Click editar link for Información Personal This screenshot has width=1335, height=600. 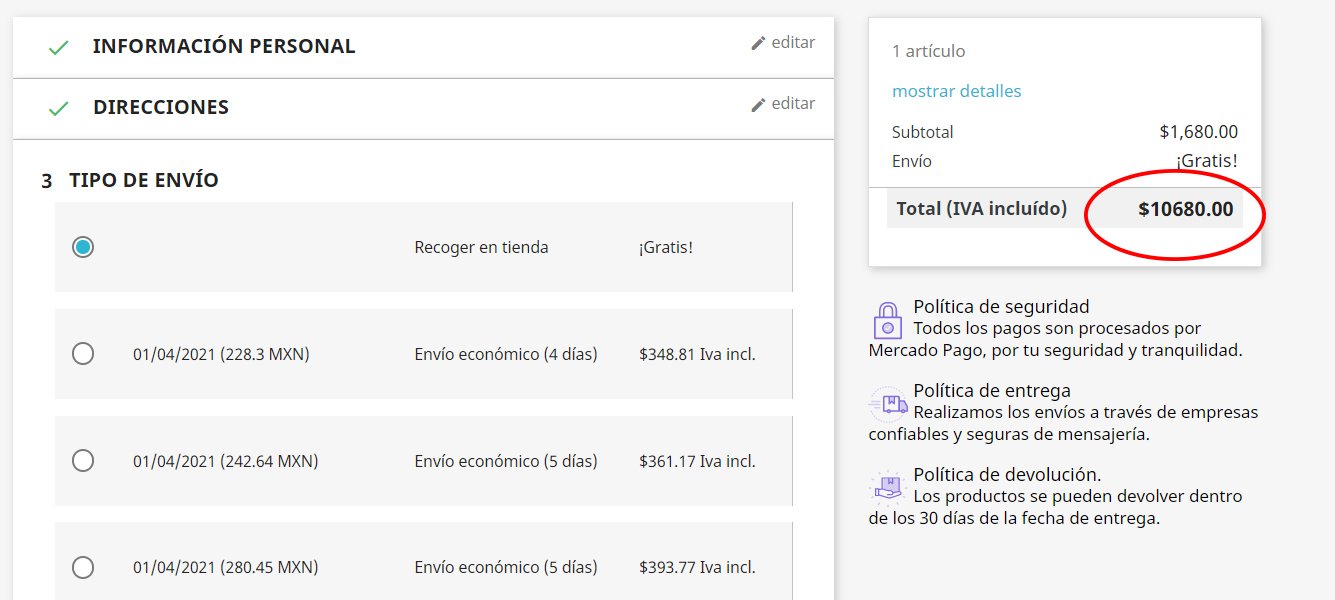click(793, 43)
